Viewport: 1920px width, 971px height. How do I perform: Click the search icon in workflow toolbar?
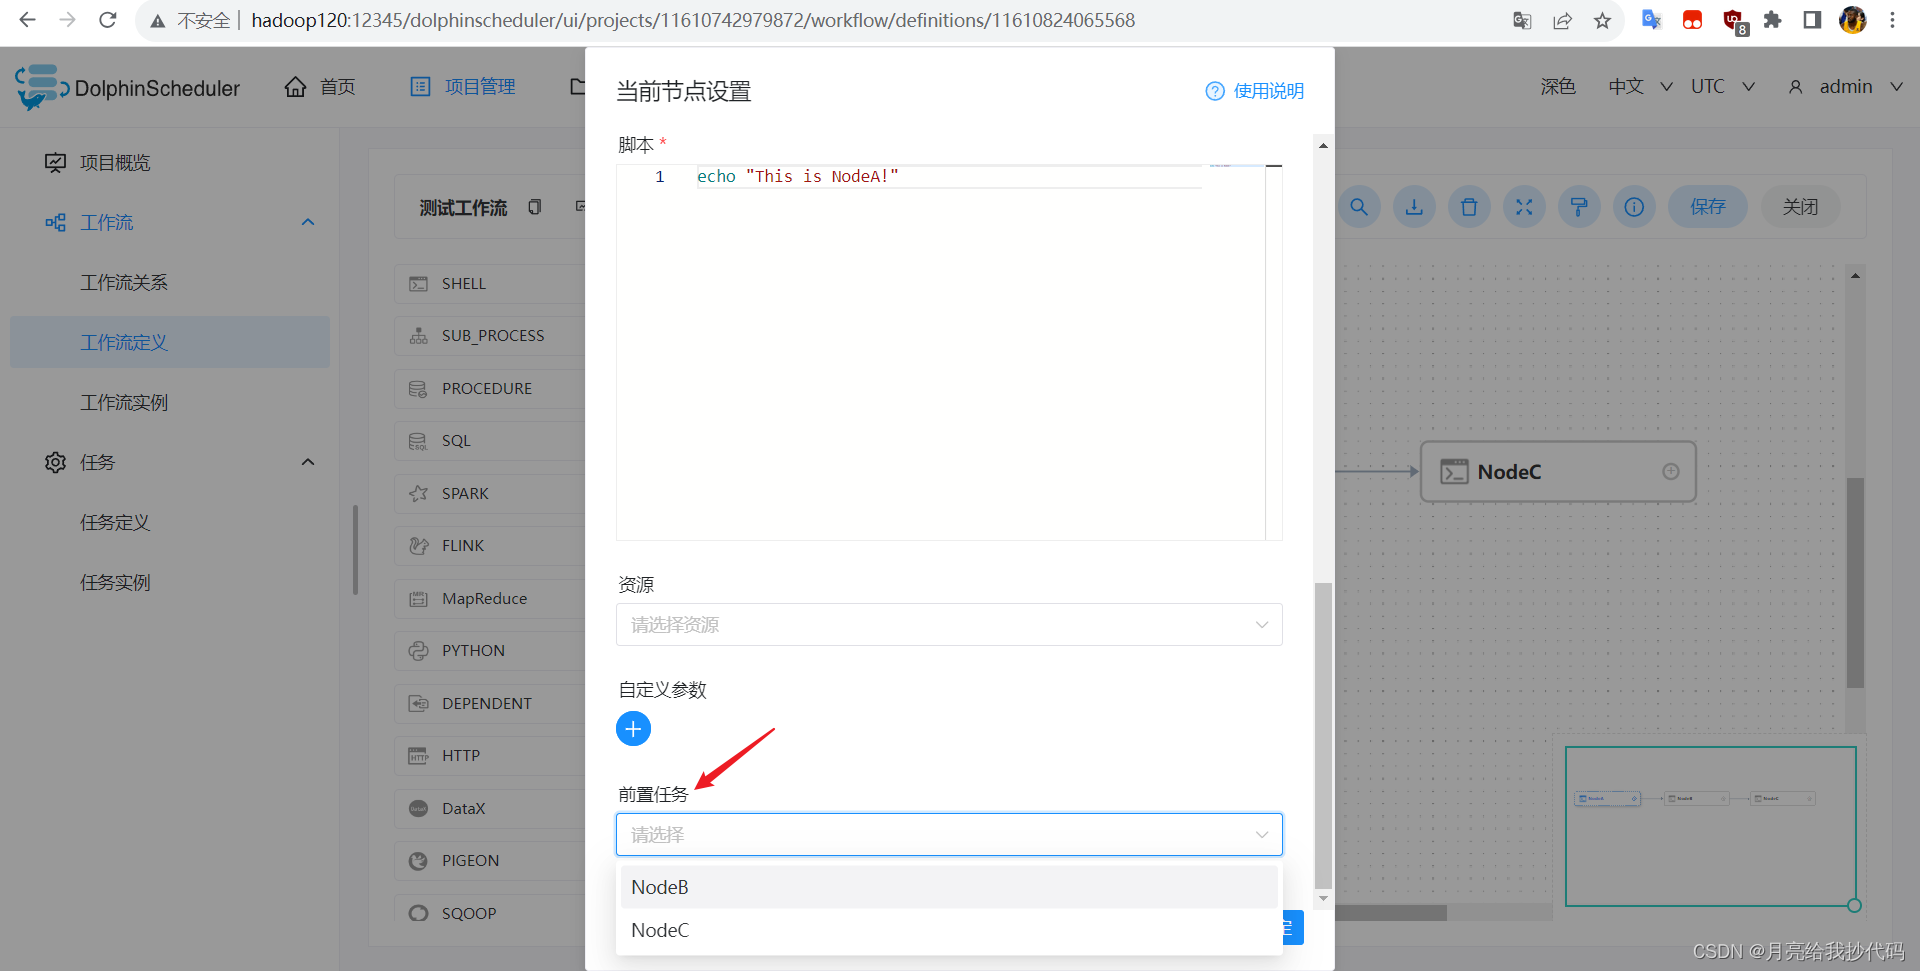[1359, 207]
